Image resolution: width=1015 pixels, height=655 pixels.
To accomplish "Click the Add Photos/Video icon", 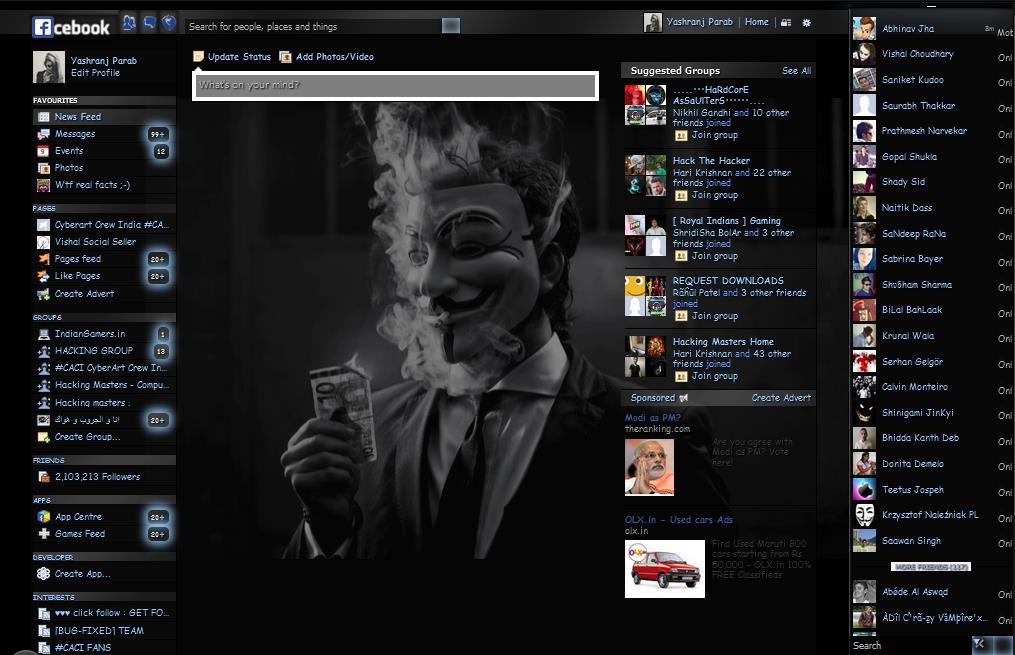I will tap(285, 57).
